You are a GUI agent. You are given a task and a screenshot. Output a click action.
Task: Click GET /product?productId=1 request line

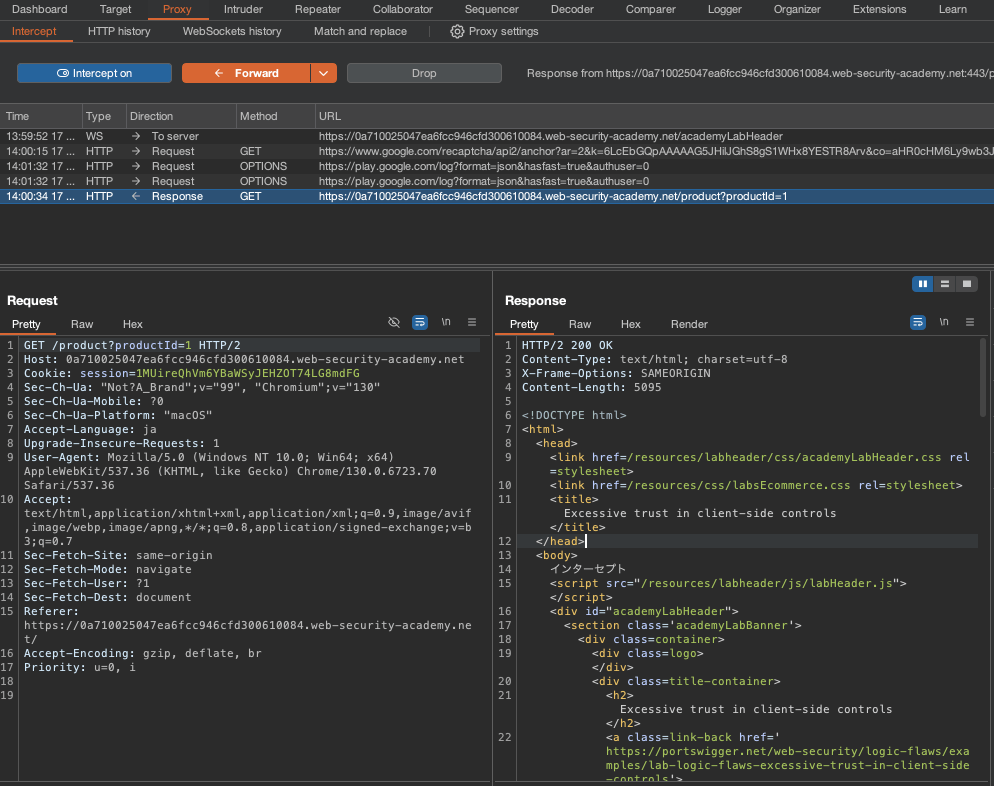[132, 345]
